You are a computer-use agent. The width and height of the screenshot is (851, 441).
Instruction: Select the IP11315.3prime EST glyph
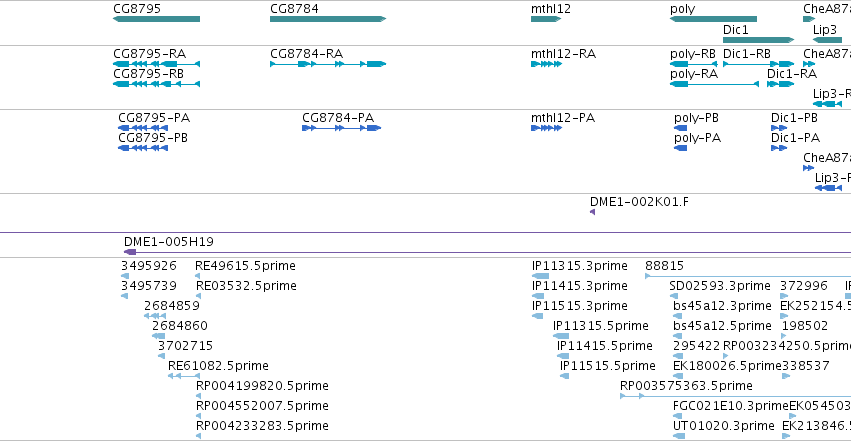pos(541,276)
